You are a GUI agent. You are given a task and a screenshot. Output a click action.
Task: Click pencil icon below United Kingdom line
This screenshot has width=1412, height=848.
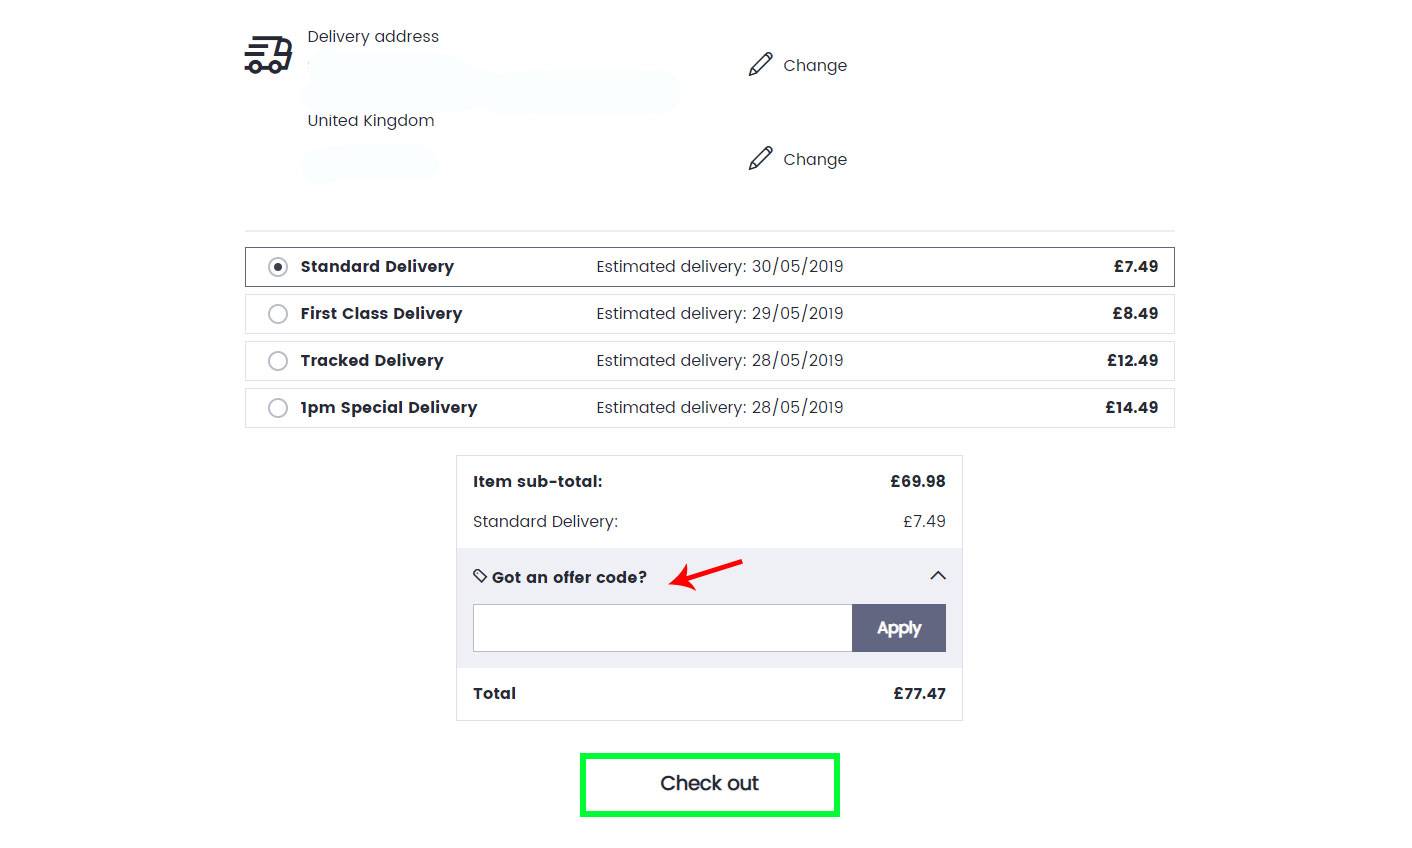760,159
